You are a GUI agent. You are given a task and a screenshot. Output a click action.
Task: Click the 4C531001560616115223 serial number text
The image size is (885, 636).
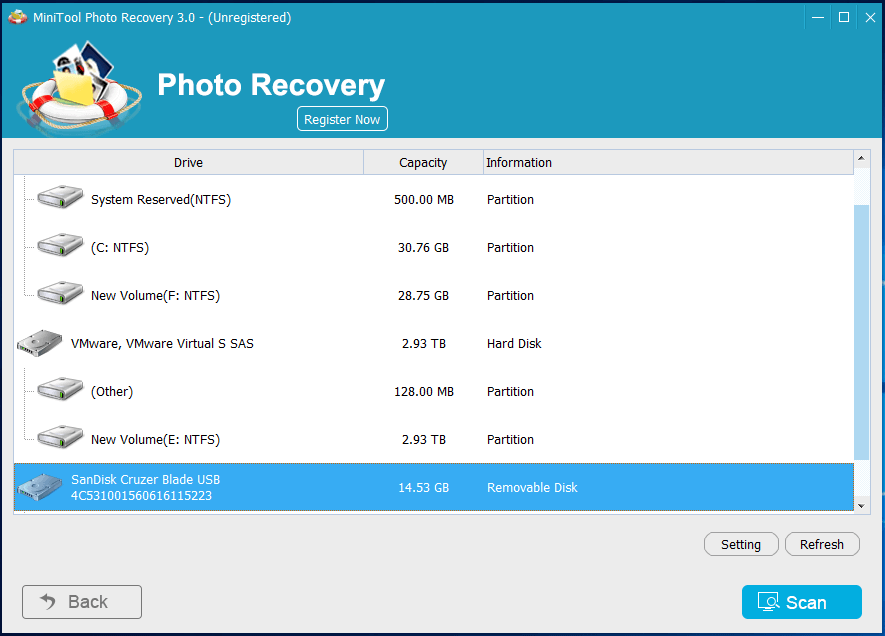(141, 495)
